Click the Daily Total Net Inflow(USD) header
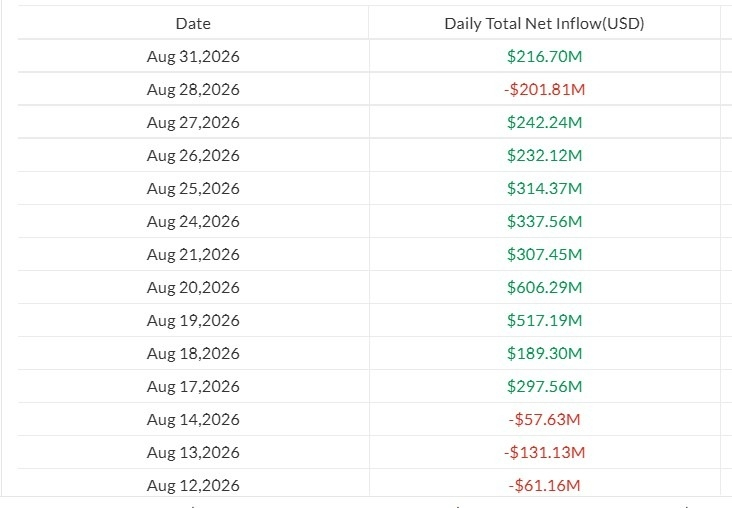Image resolution: width=732 pixels, height=508 pixels. pos(544,23)
